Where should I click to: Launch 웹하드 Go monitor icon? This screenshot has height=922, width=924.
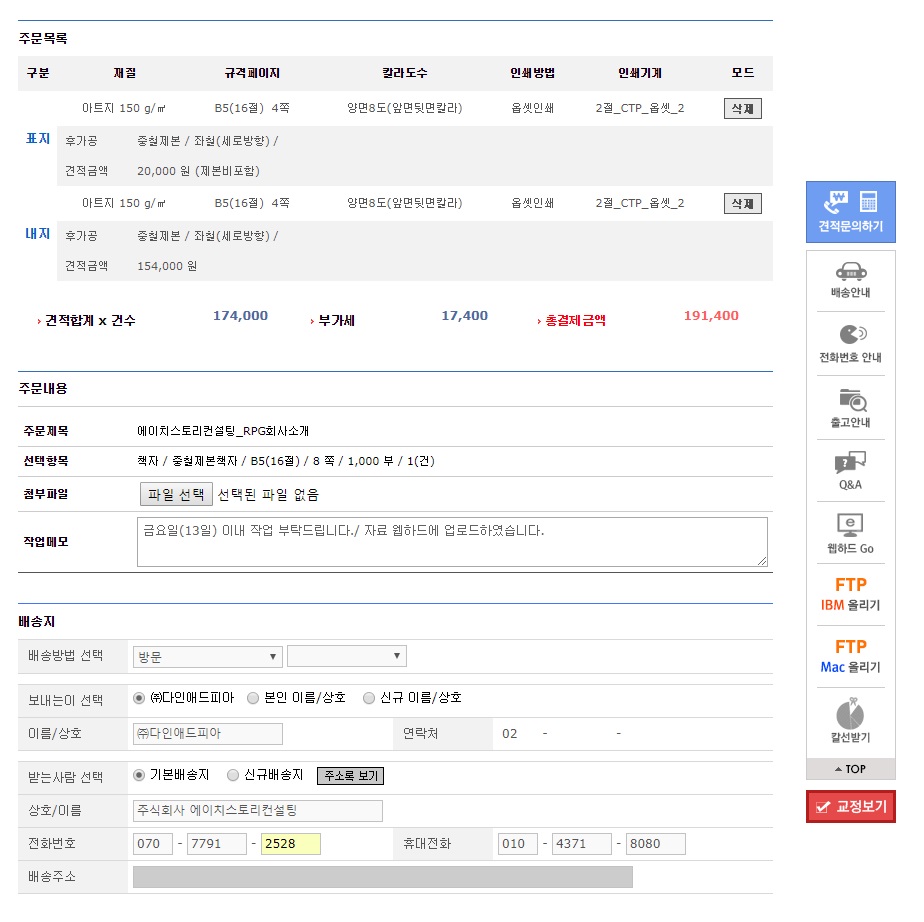tap(850, 534)
